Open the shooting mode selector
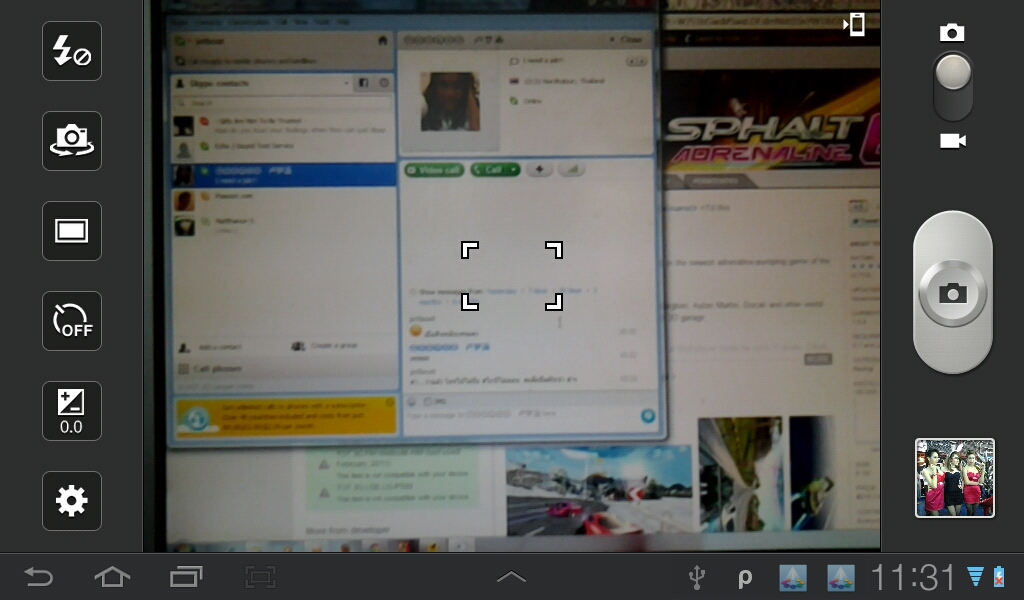Image resolution: width=1024 pixels, height=600 pixels. [x=72, y=231]
